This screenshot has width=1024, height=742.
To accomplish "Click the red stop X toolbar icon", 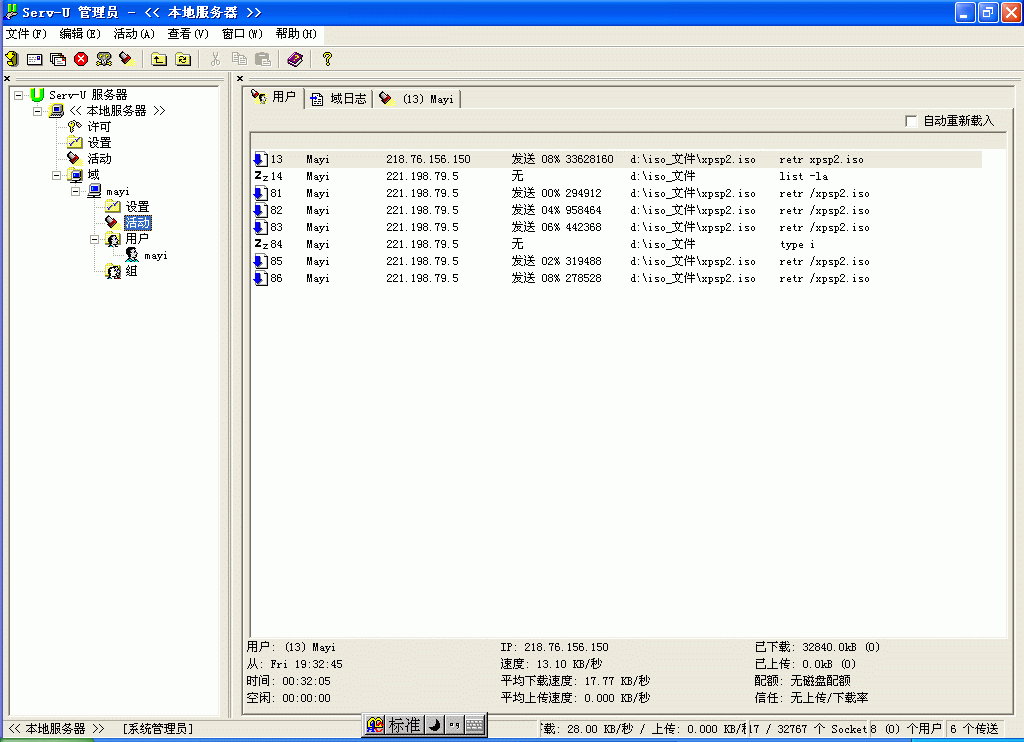I will point(81,59).
